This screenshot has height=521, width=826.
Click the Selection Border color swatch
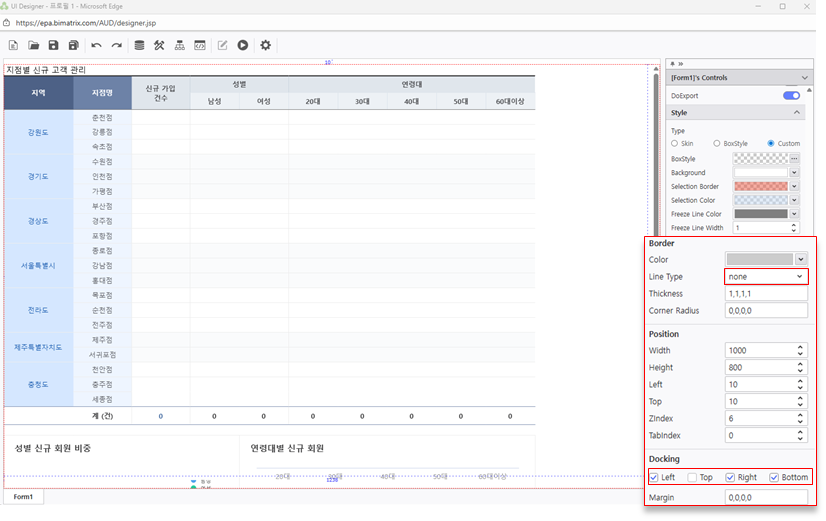pyautogui.click(x=760, y=186)
